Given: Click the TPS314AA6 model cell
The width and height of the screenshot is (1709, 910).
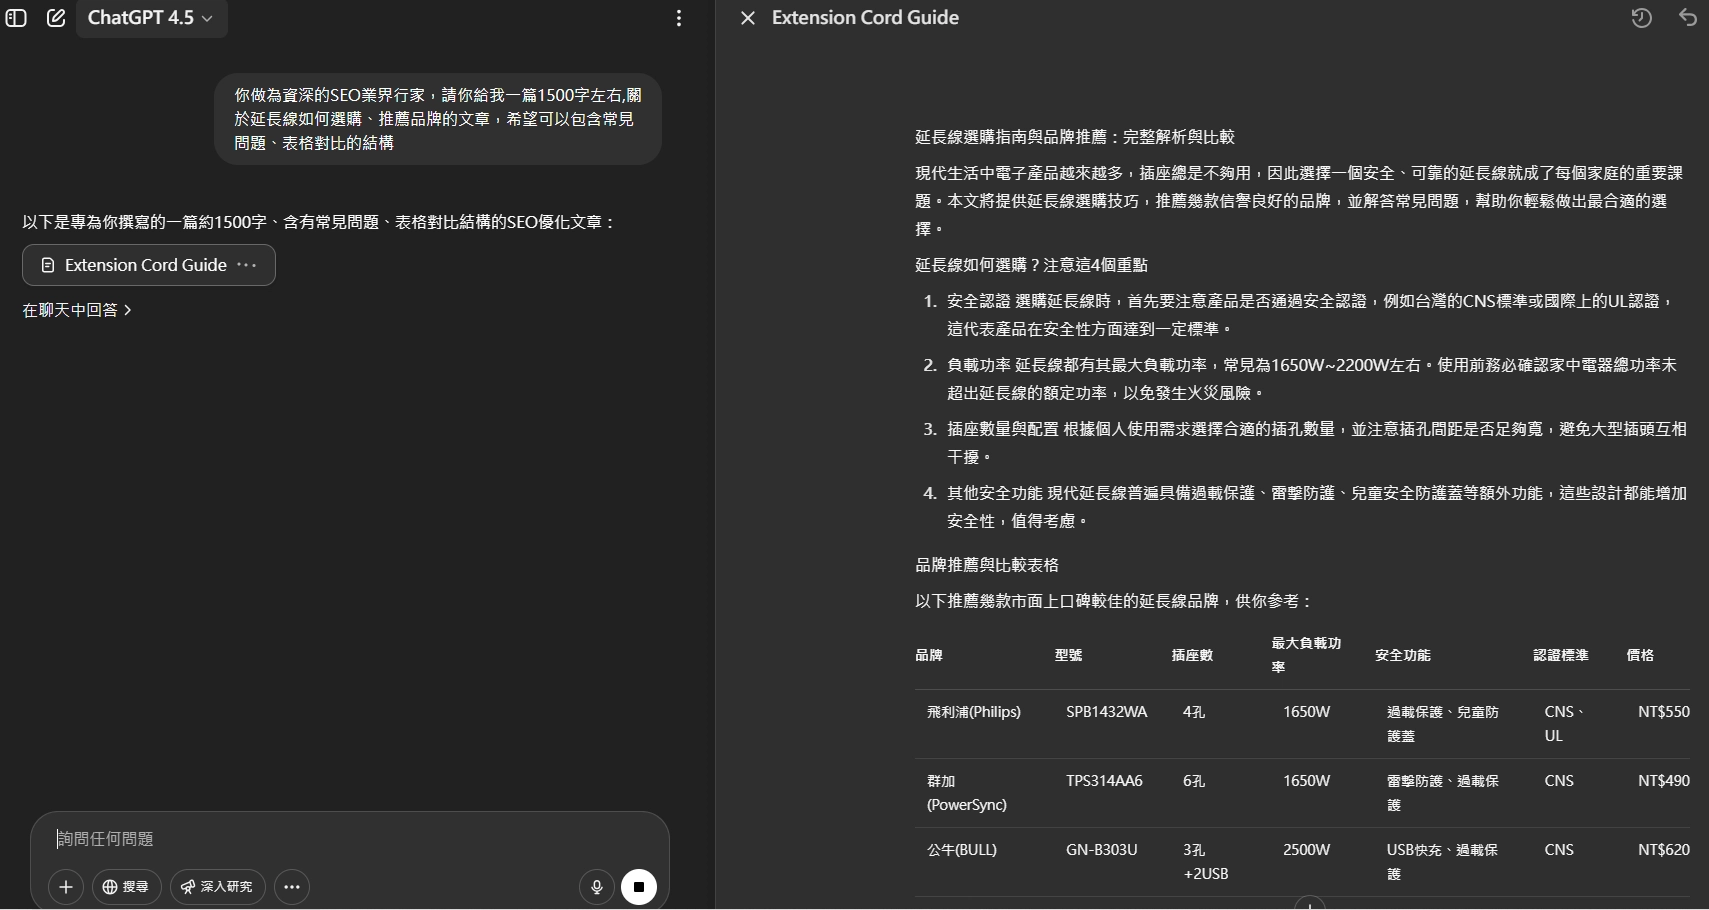Looking at the screenshot, I should [x=1104, y=781].
